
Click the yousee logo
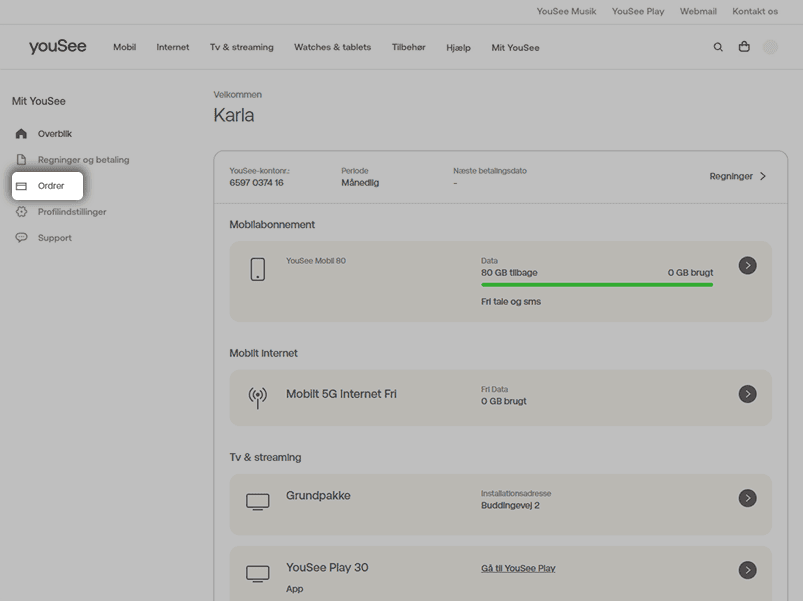tap(57, 47)
